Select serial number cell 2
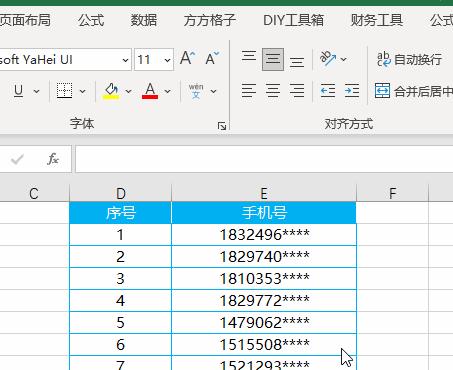The width and height of the screenshot is (453, 370). tap(120, 257)
